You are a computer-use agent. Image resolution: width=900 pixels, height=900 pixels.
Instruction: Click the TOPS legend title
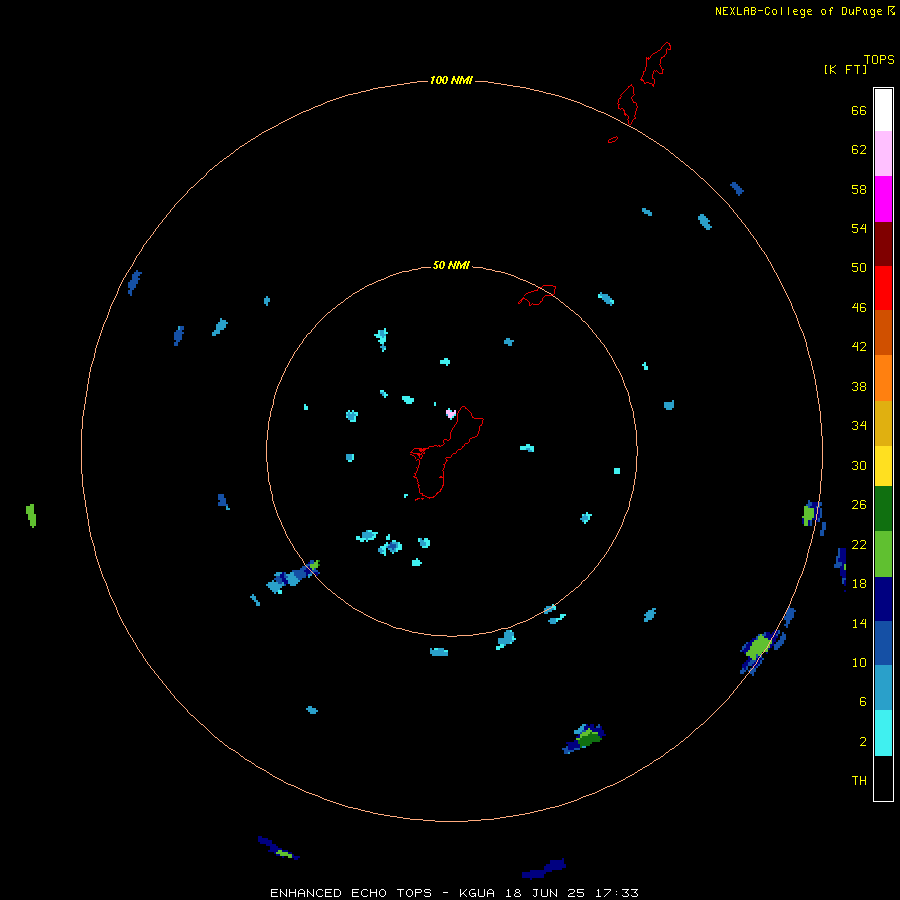(x=879, y=59)
